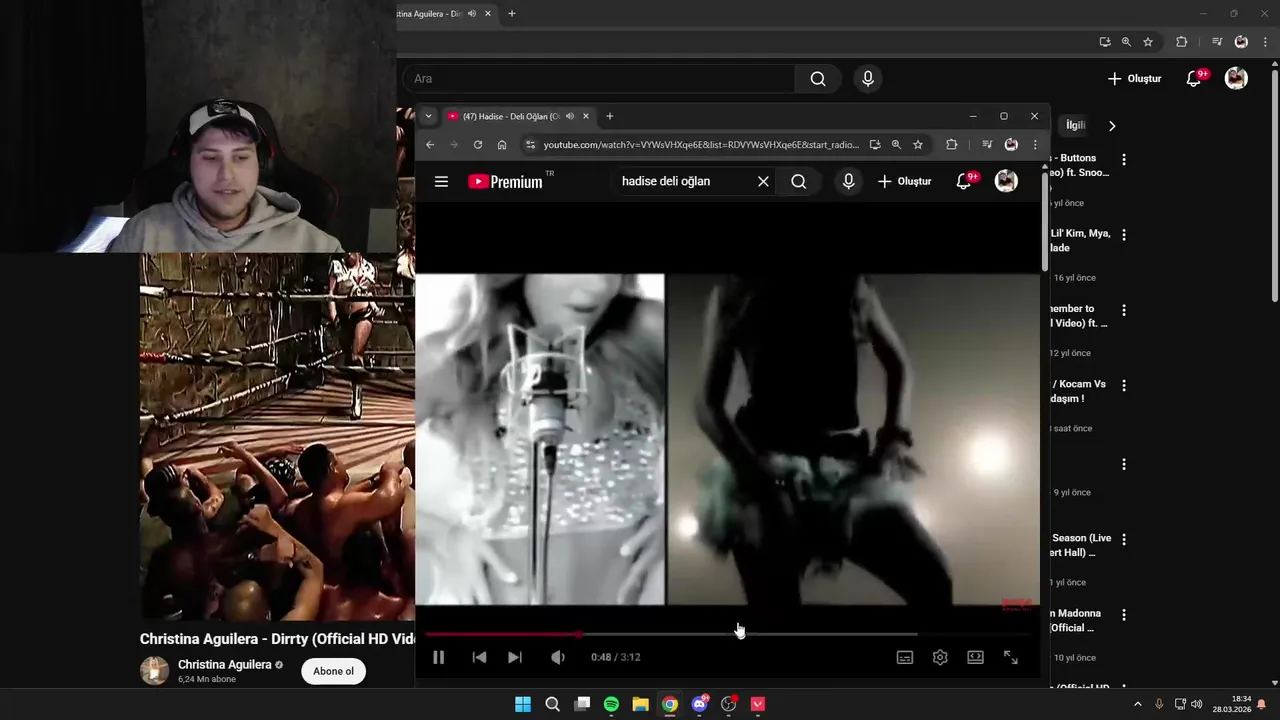Click the youtube.com/watch URL address bar
Screen dimensions: 1280x720
(700, 145)
